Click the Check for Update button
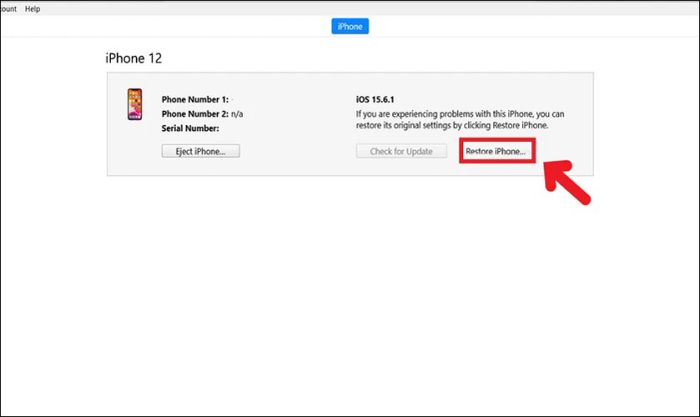The height and width of the screenshot is (417, 700). tap(401, 151)
